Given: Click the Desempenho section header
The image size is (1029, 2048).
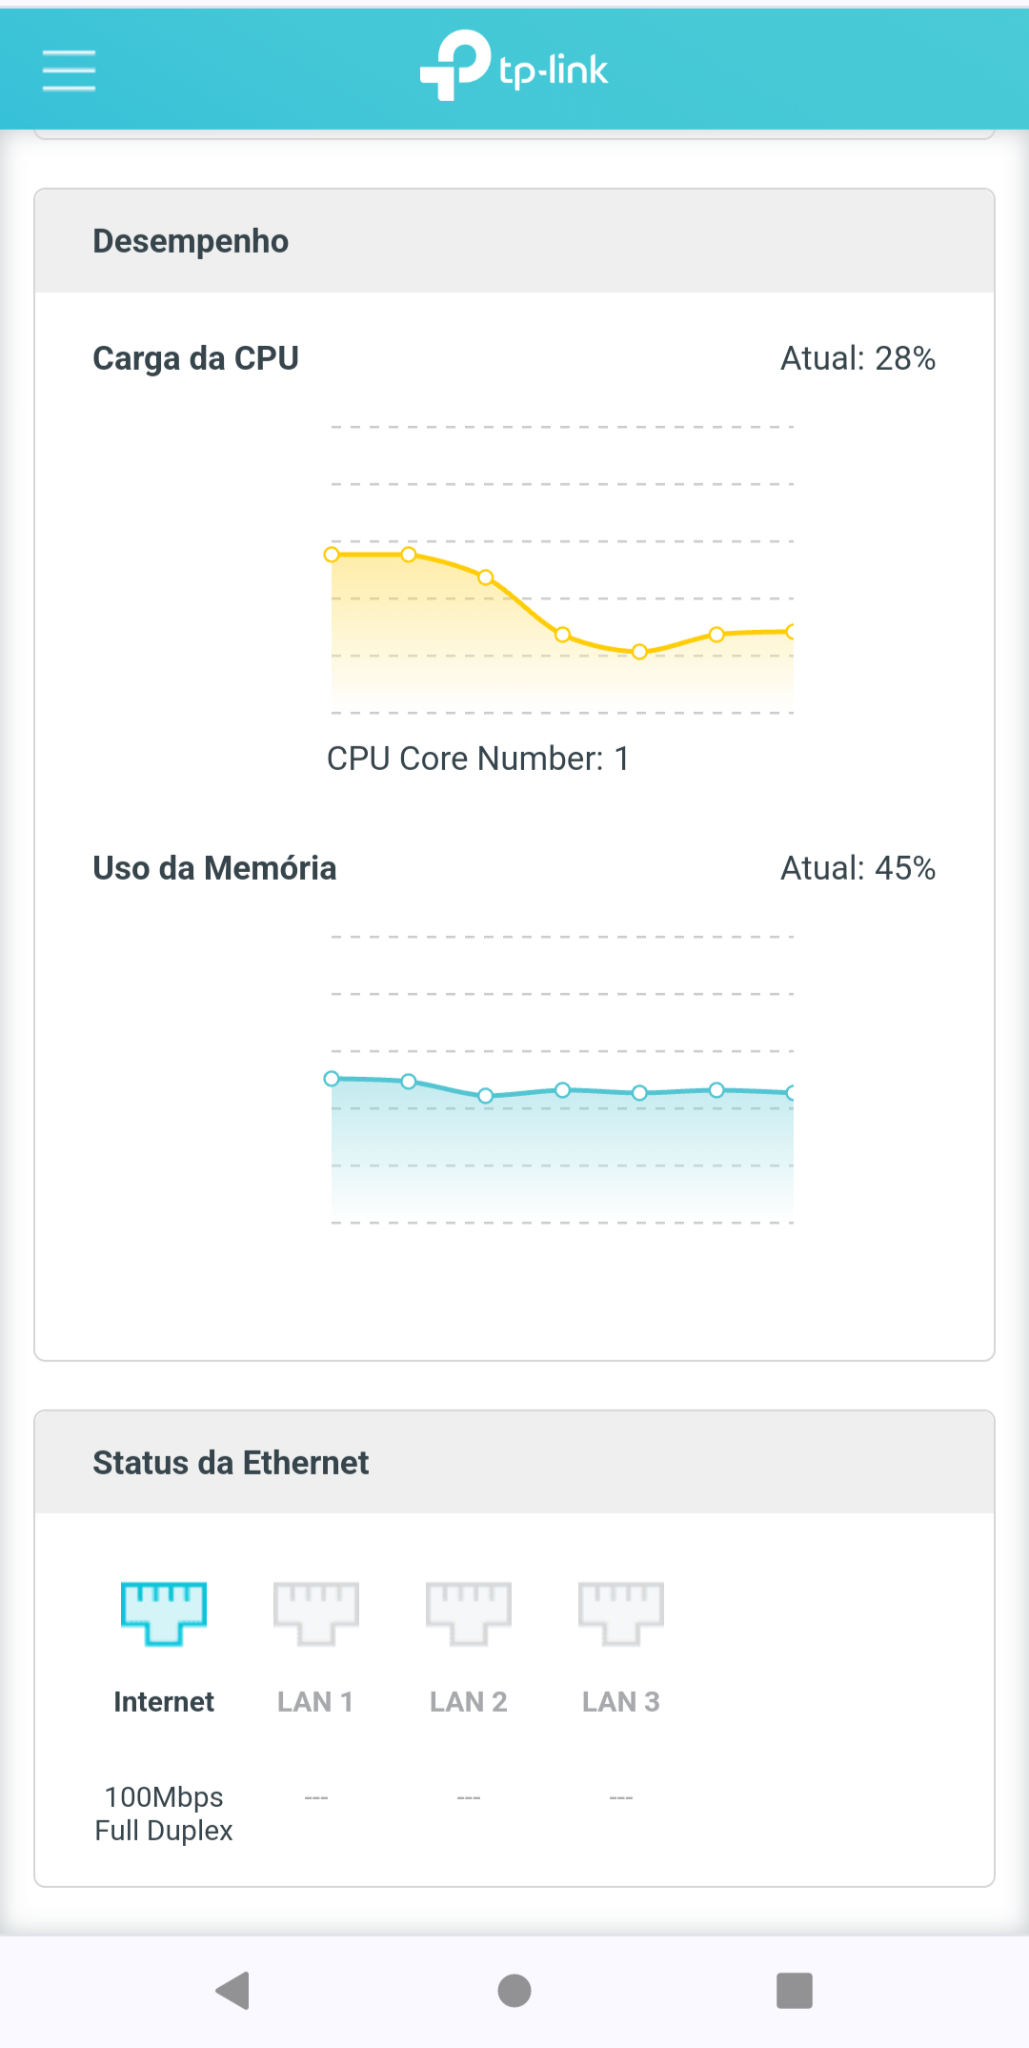Looking at the screenshot, I should tap(191, 241).
